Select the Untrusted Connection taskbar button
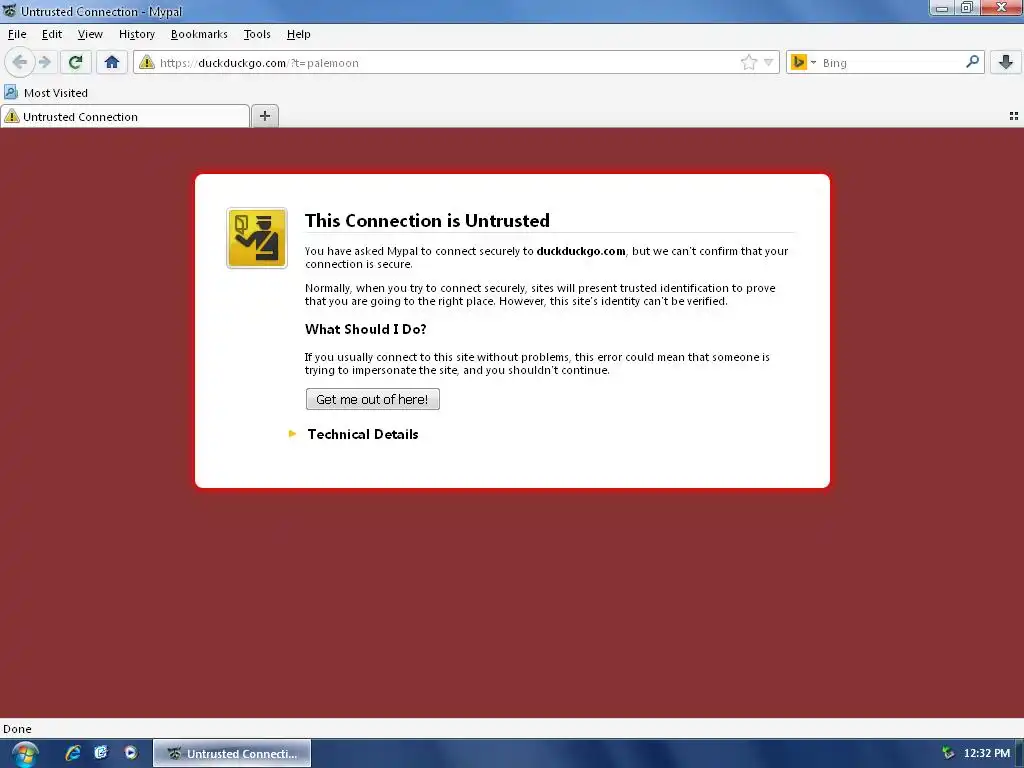The image size is (1024, 768). (x=232, y=754)
